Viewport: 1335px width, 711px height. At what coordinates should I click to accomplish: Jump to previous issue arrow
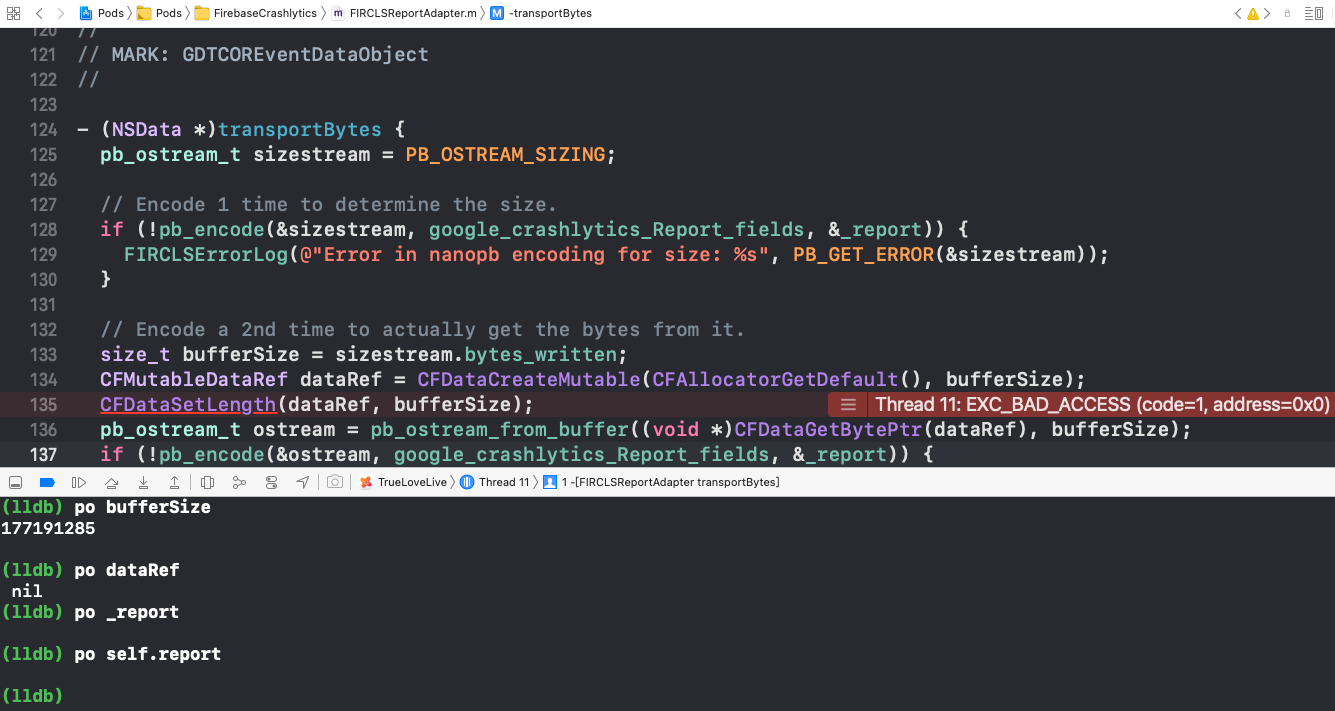pyautogui.click(x=1238, y=13)
